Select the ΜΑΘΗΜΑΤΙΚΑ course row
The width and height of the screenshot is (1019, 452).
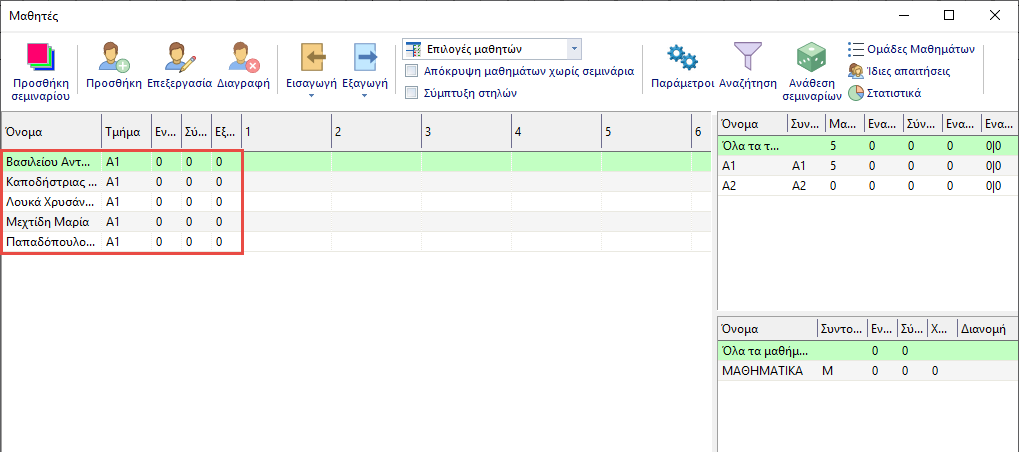click(762, 371)
